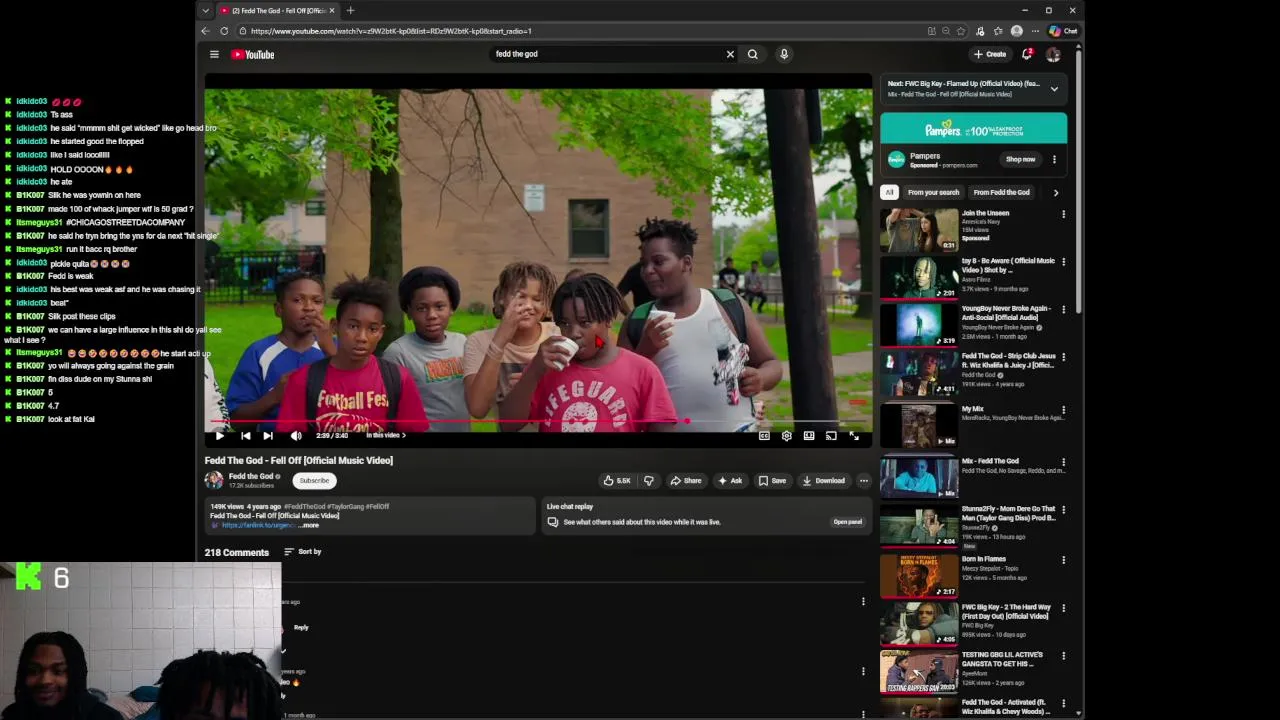Expand the Next mix playlist chevron
Viewport: 1280px width, 720px height.
pyautogui.click(x=1054, y=89)
